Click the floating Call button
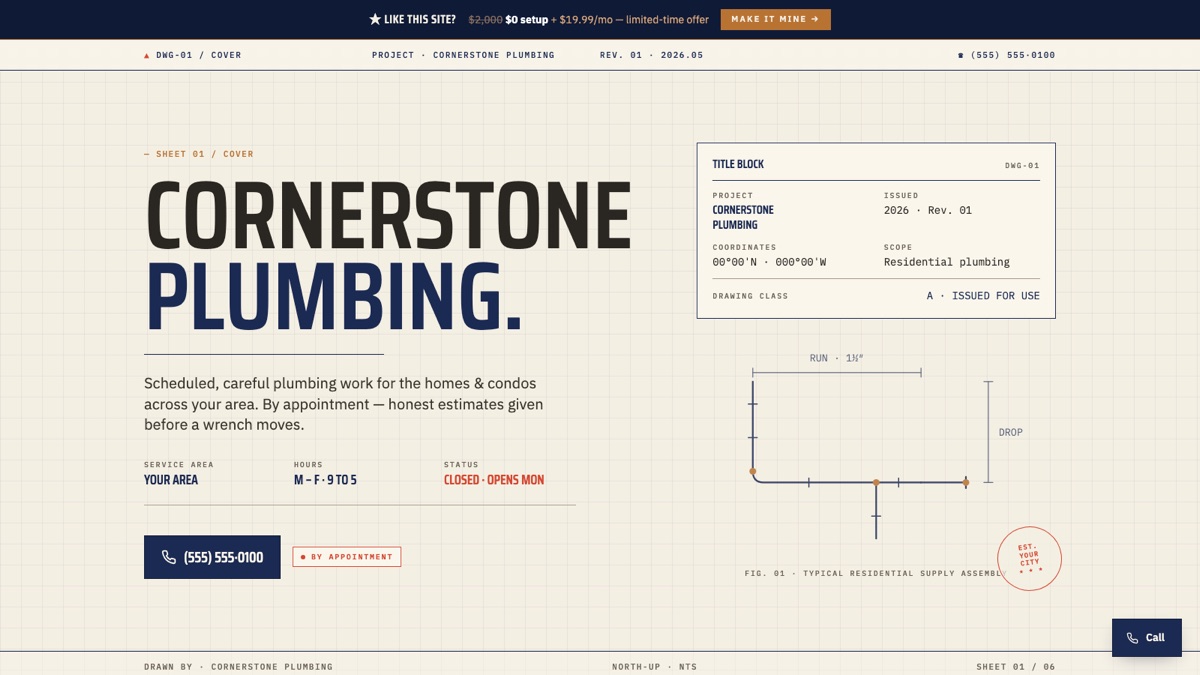The image size is (1200, 675). coord(1147,638)
